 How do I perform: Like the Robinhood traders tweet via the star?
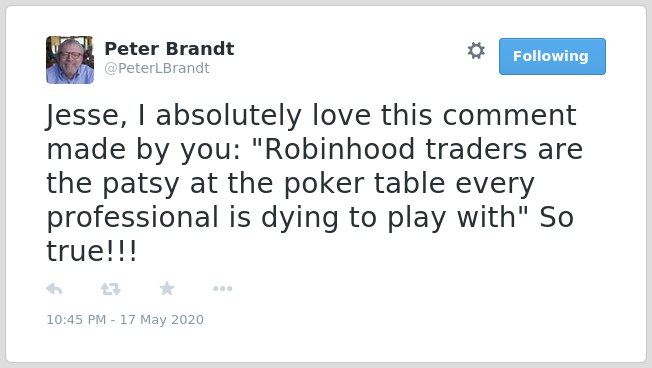point(167,288)
